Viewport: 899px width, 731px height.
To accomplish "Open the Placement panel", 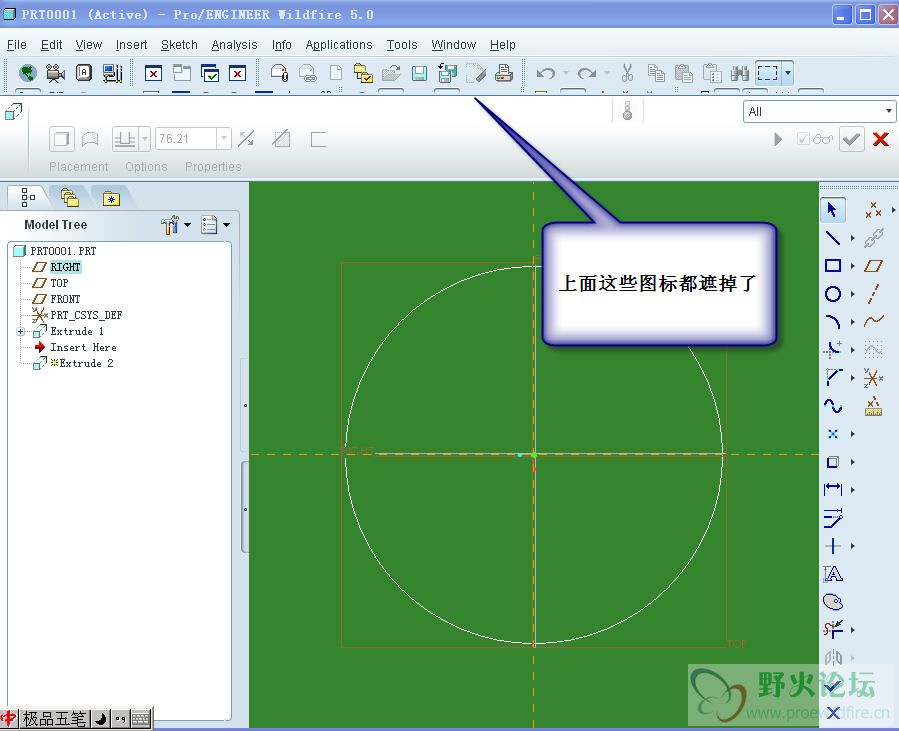I will tap(79, 167).
